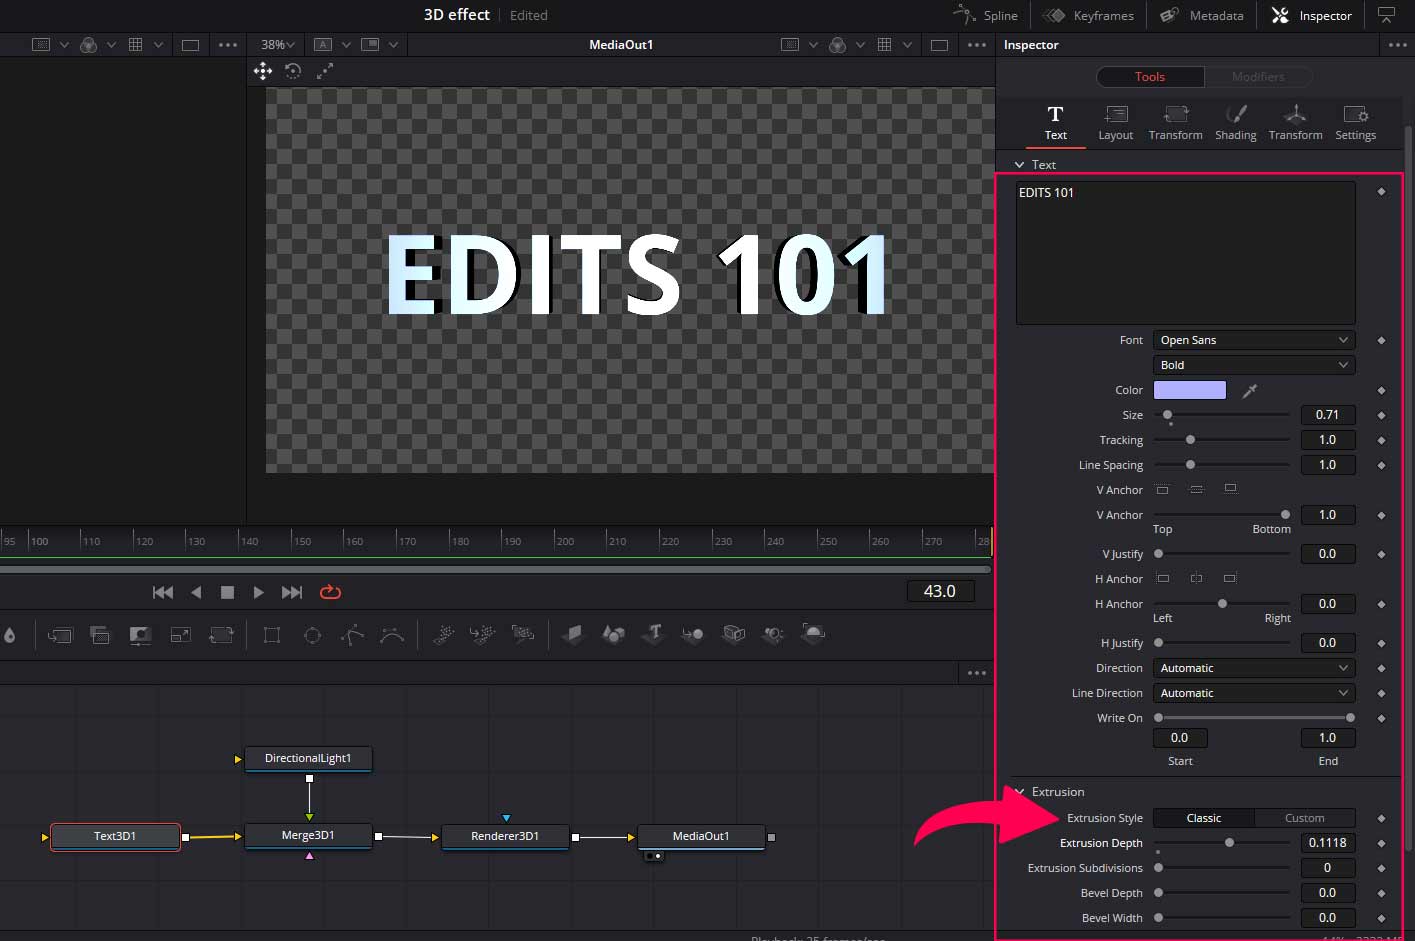Toggle the Inspector panel button
This screenshot has width=1415, height=941.
point(1311,15)
